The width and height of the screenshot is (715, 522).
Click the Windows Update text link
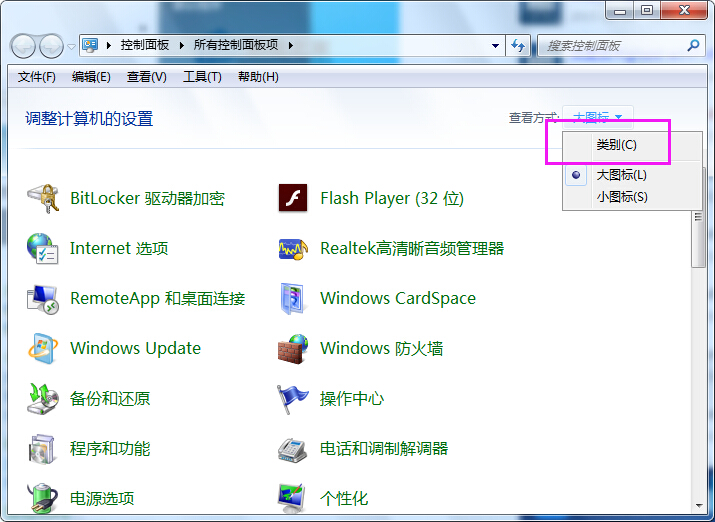[135, 349]
